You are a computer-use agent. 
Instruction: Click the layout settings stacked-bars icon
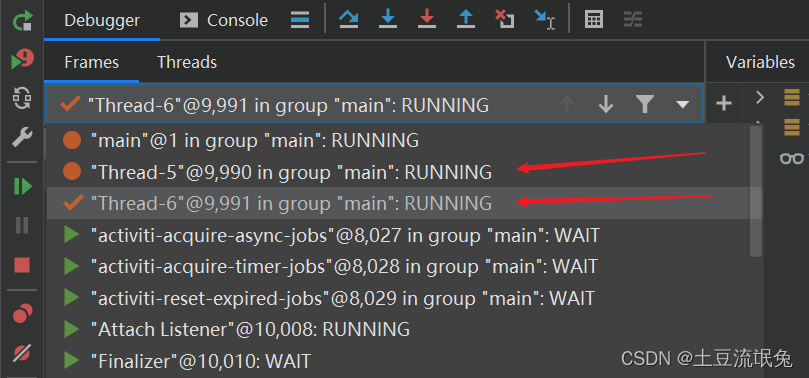click(300, 20)
